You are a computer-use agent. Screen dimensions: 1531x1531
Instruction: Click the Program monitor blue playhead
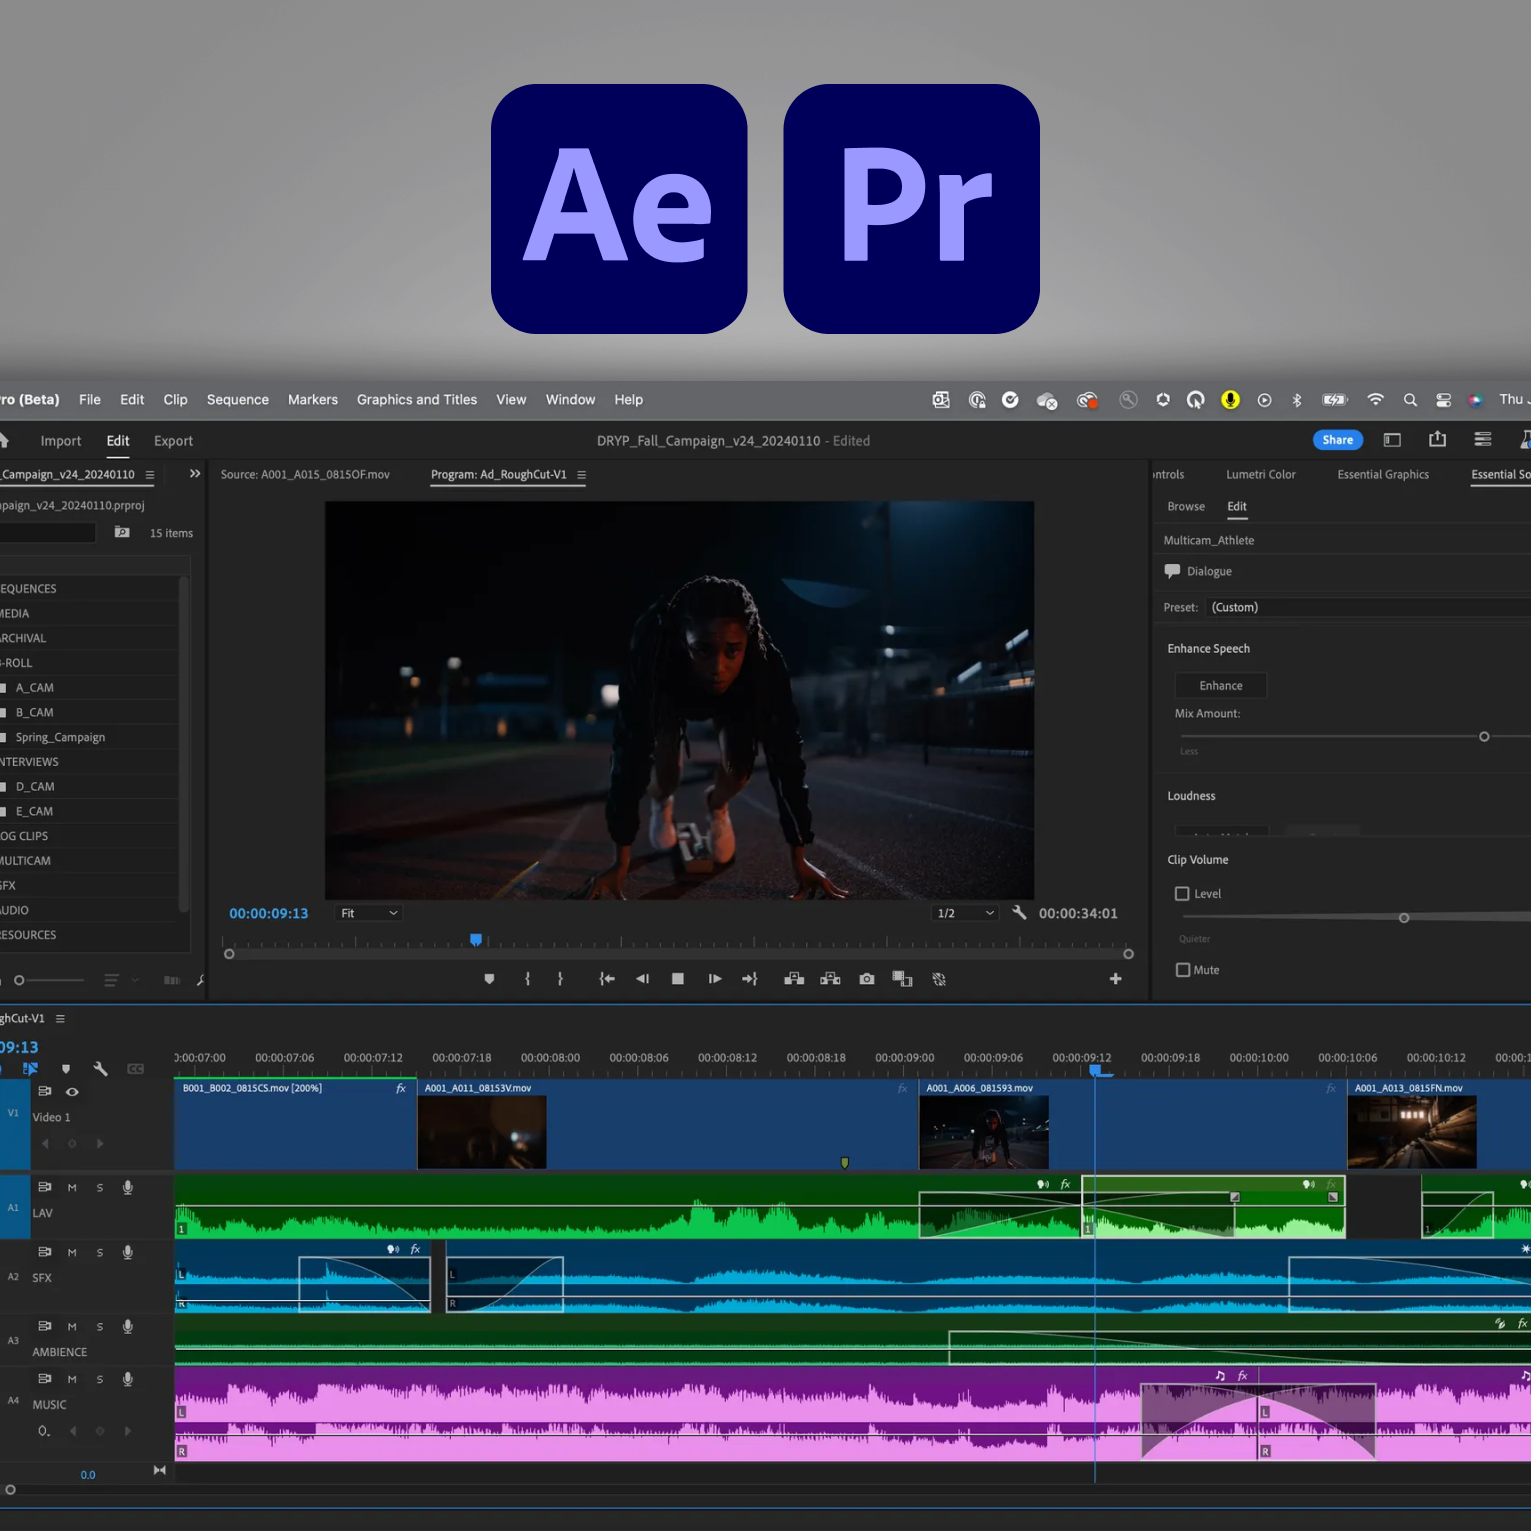pos(476,940)
